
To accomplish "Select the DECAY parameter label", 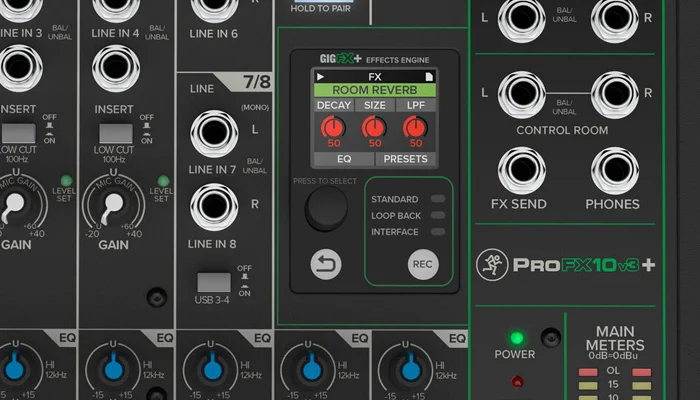I will click(334, 105).
